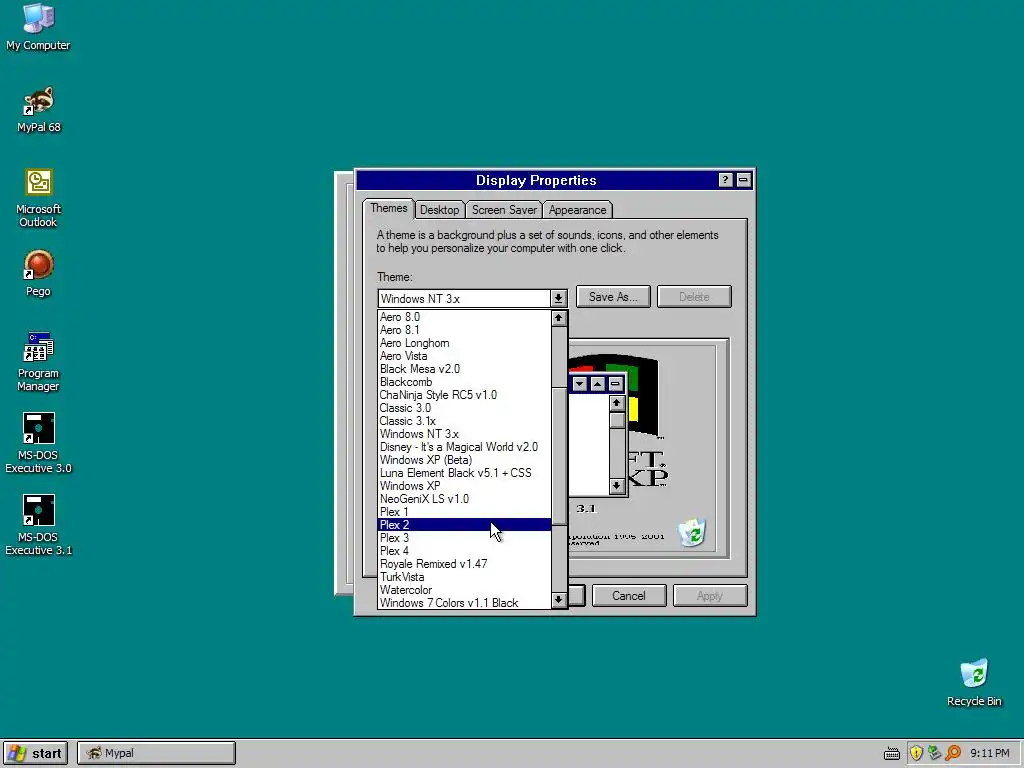Screen dimensions: 1024x768
Task: Pick Windows 7 Colors v1.1 Black
Action: click(x=464, y=603)
